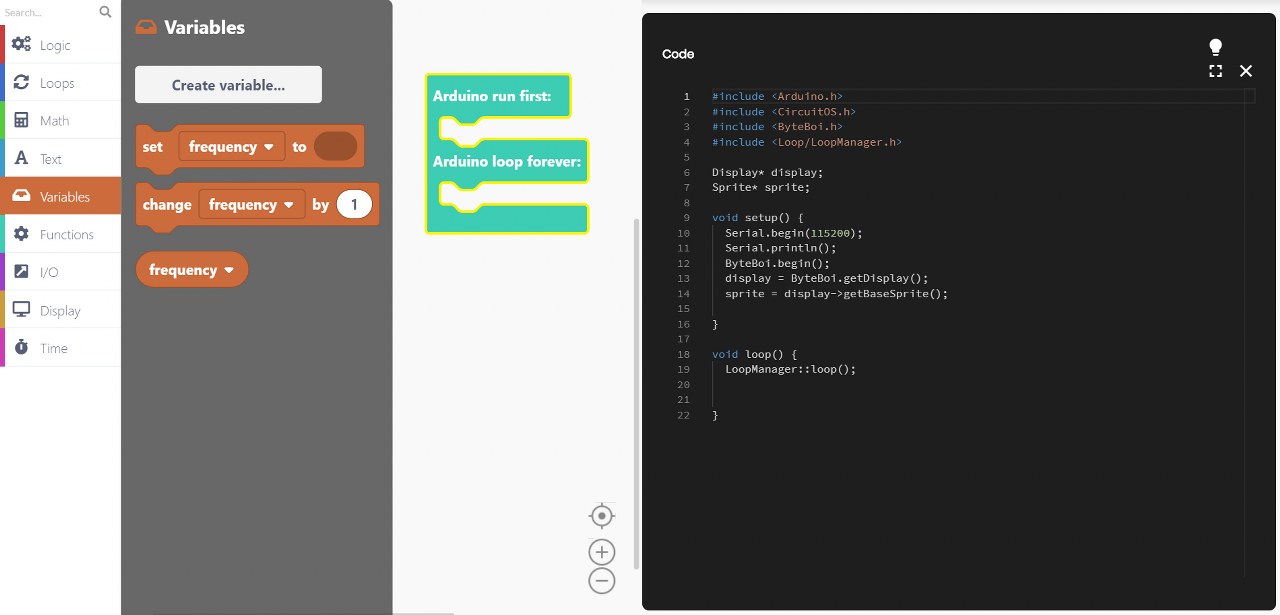The height and width of the screenshot is (615, 1280).
Task: Click code line #include <ByteBoi.h>
Action: tap(777, 127)
